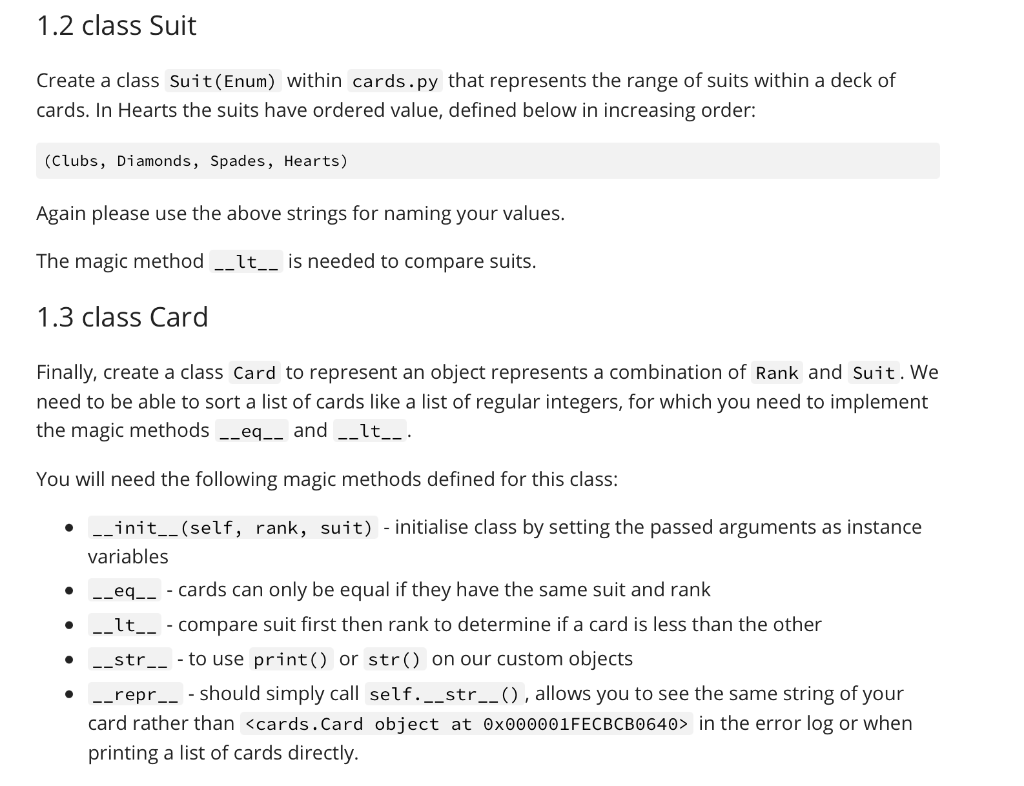Click the __lt__ bullet item code
Image resolution: width=1024 pixels, height=786 pixels.
124,625
